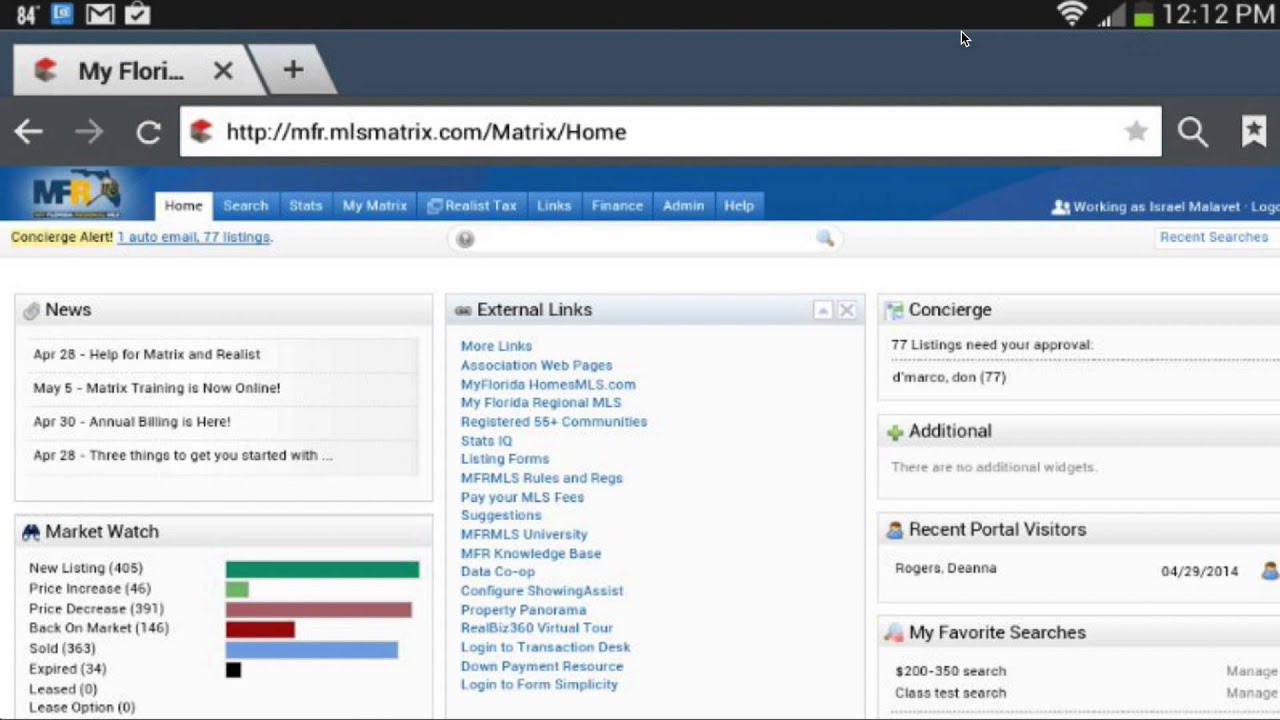
Task: Click the green New Listing bar
Action: point(322,569)
